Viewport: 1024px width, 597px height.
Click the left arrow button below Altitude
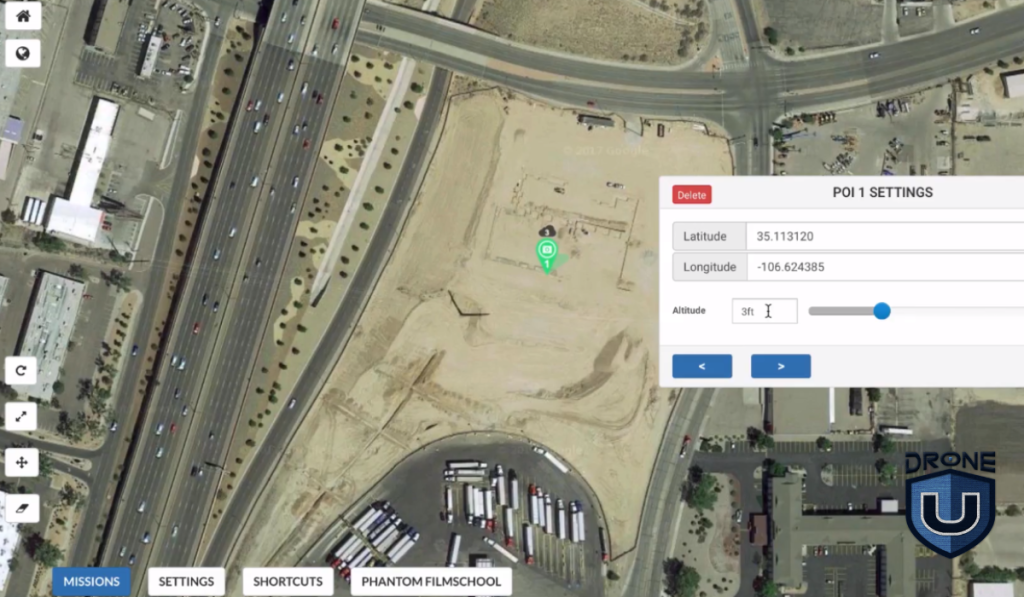(x=702, y=366)
